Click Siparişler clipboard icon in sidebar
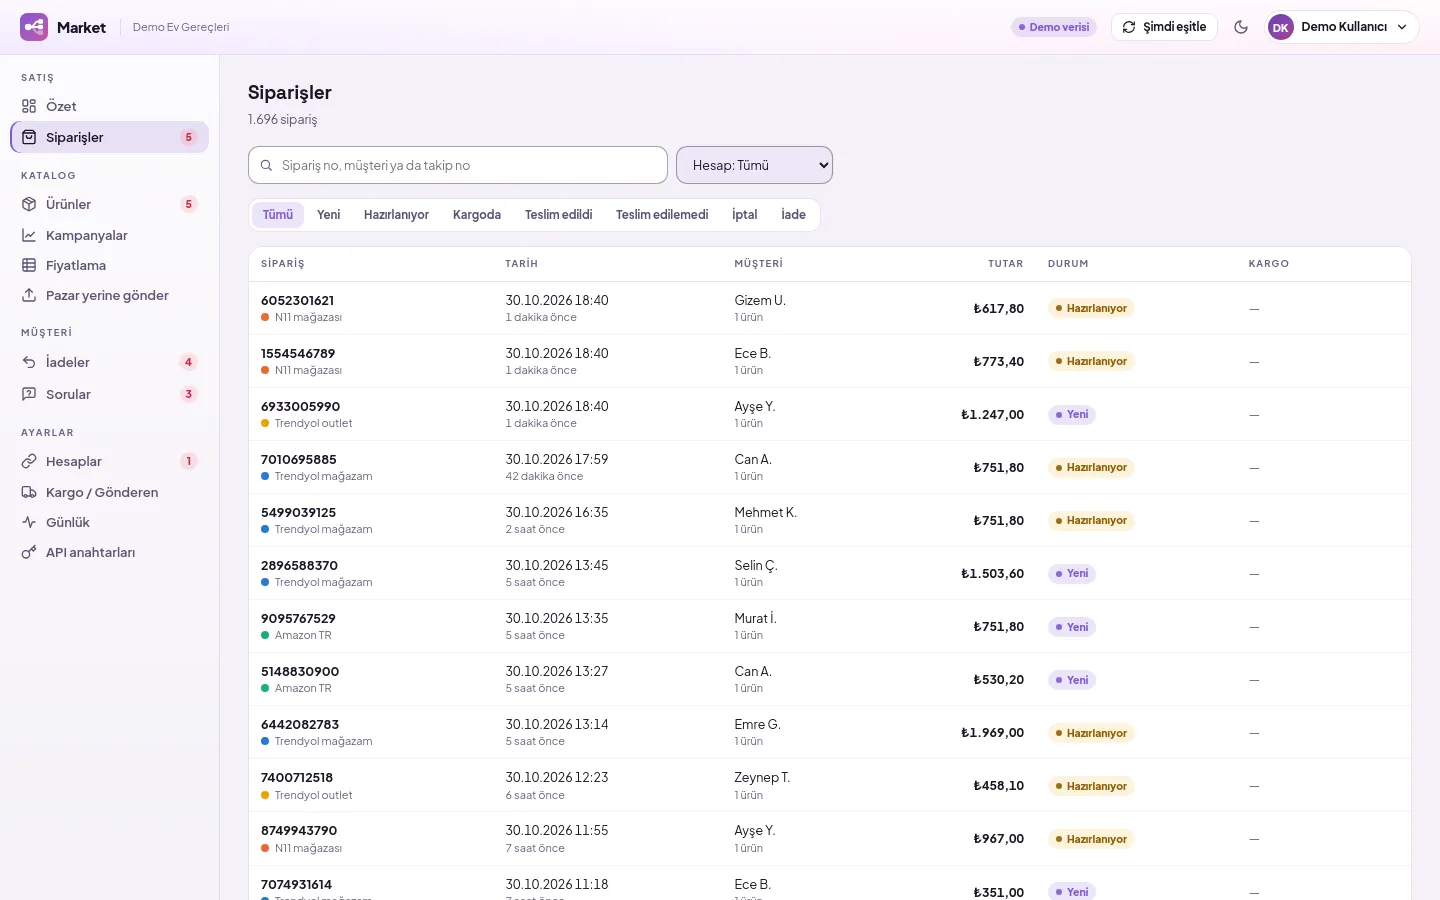Viewport: 1440px width, 900px height. 29,137
